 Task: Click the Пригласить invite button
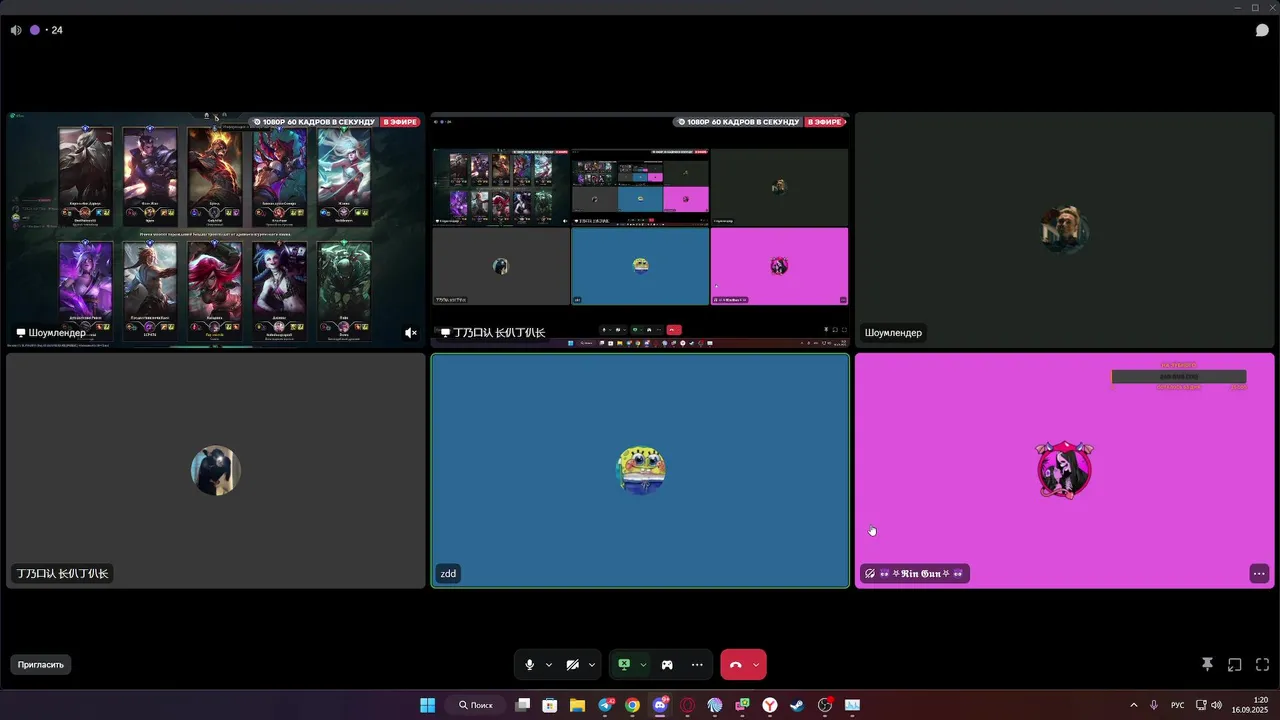click(41, 664)
